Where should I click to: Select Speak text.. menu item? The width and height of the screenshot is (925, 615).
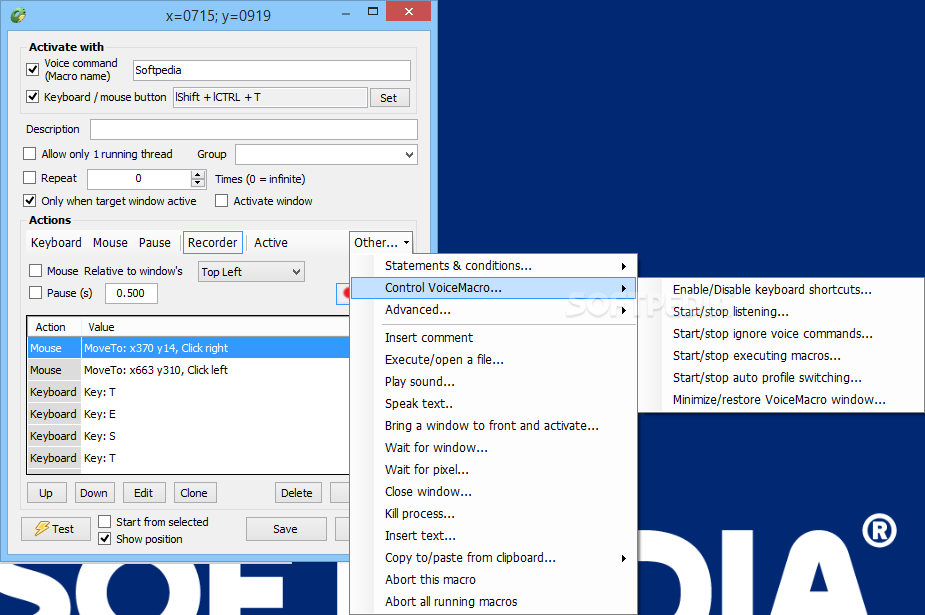494,404
